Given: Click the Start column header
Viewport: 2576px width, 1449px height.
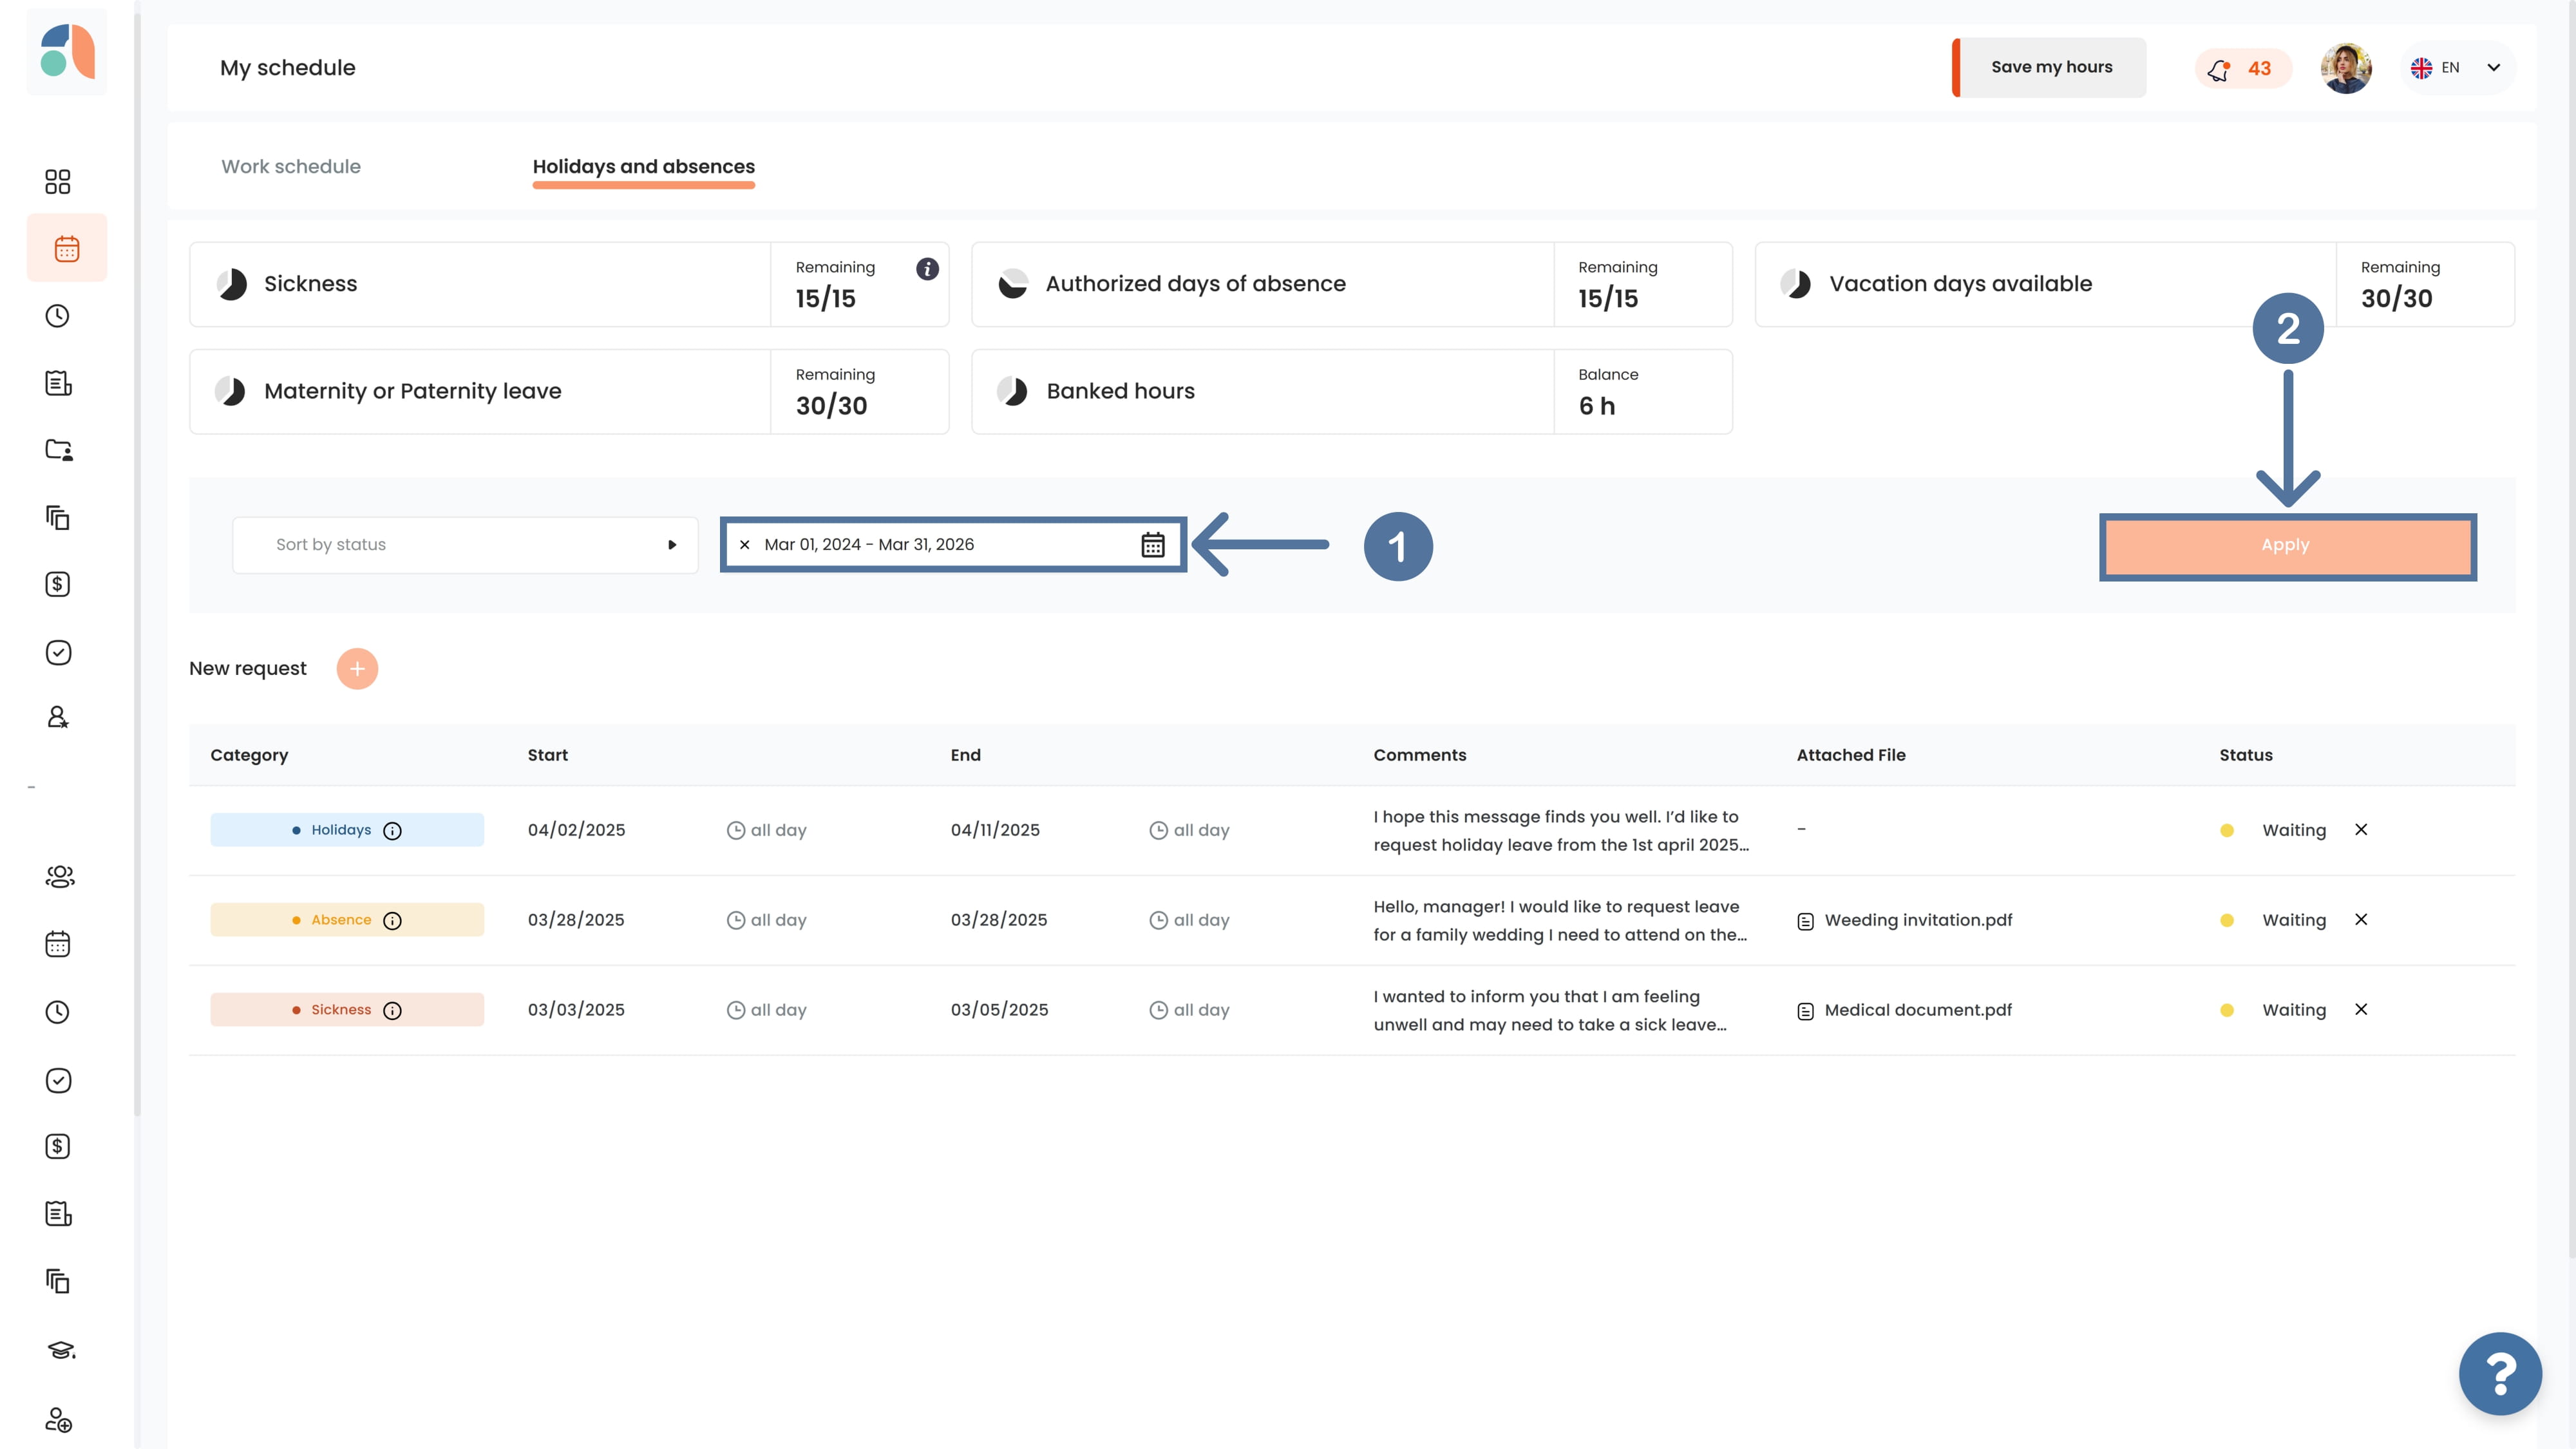Looking at the screenshot, I should coord(547,755).
